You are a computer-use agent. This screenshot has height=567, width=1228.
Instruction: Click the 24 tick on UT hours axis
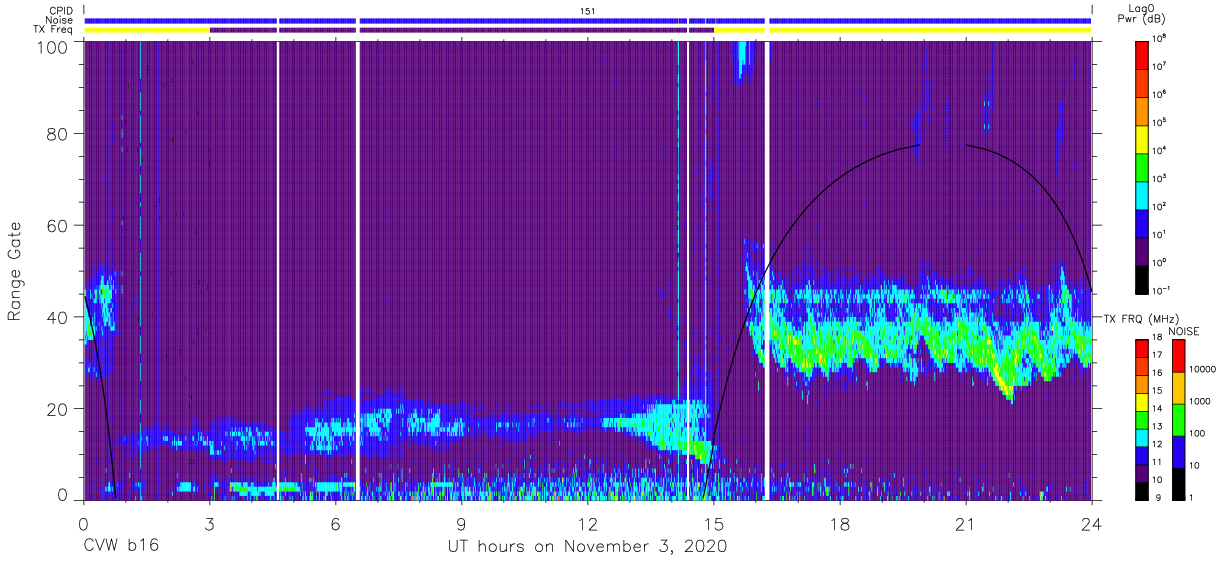pos(1092,522)
